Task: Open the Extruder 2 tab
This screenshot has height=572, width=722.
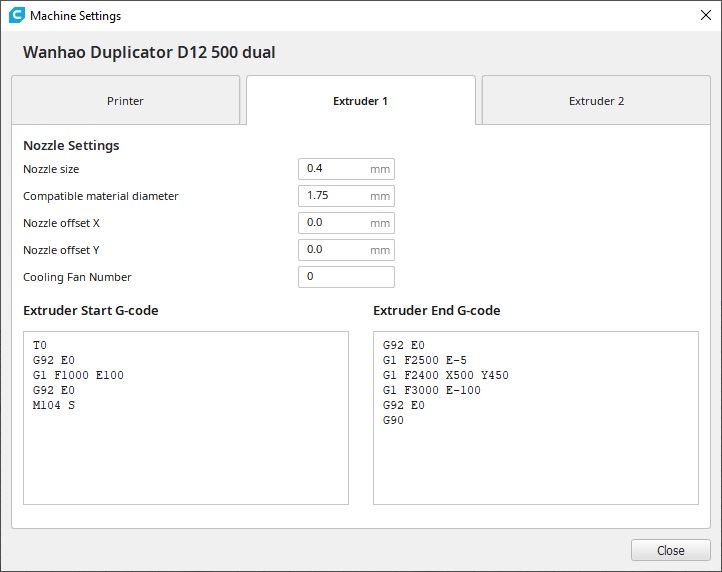Action: [596, 100]
